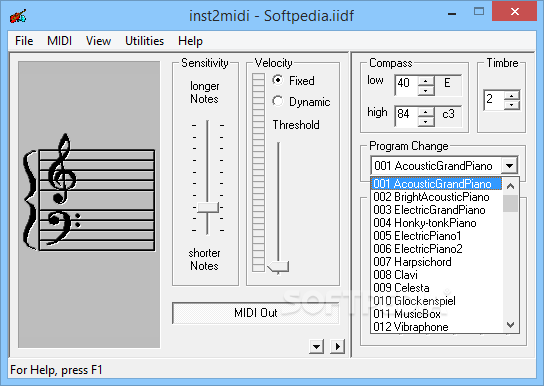
Task: Click the Timbre value field
Action: (x=494, y=100)
